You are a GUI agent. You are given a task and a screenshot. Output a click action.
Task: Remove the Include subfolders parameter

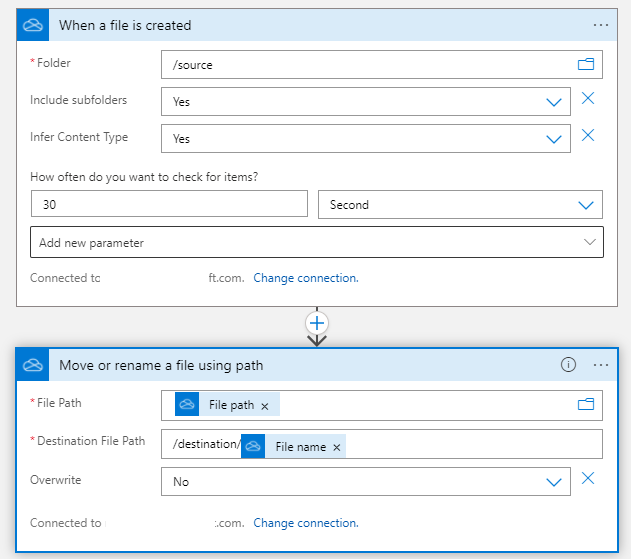pyautogui.click(x=588, y=99)
